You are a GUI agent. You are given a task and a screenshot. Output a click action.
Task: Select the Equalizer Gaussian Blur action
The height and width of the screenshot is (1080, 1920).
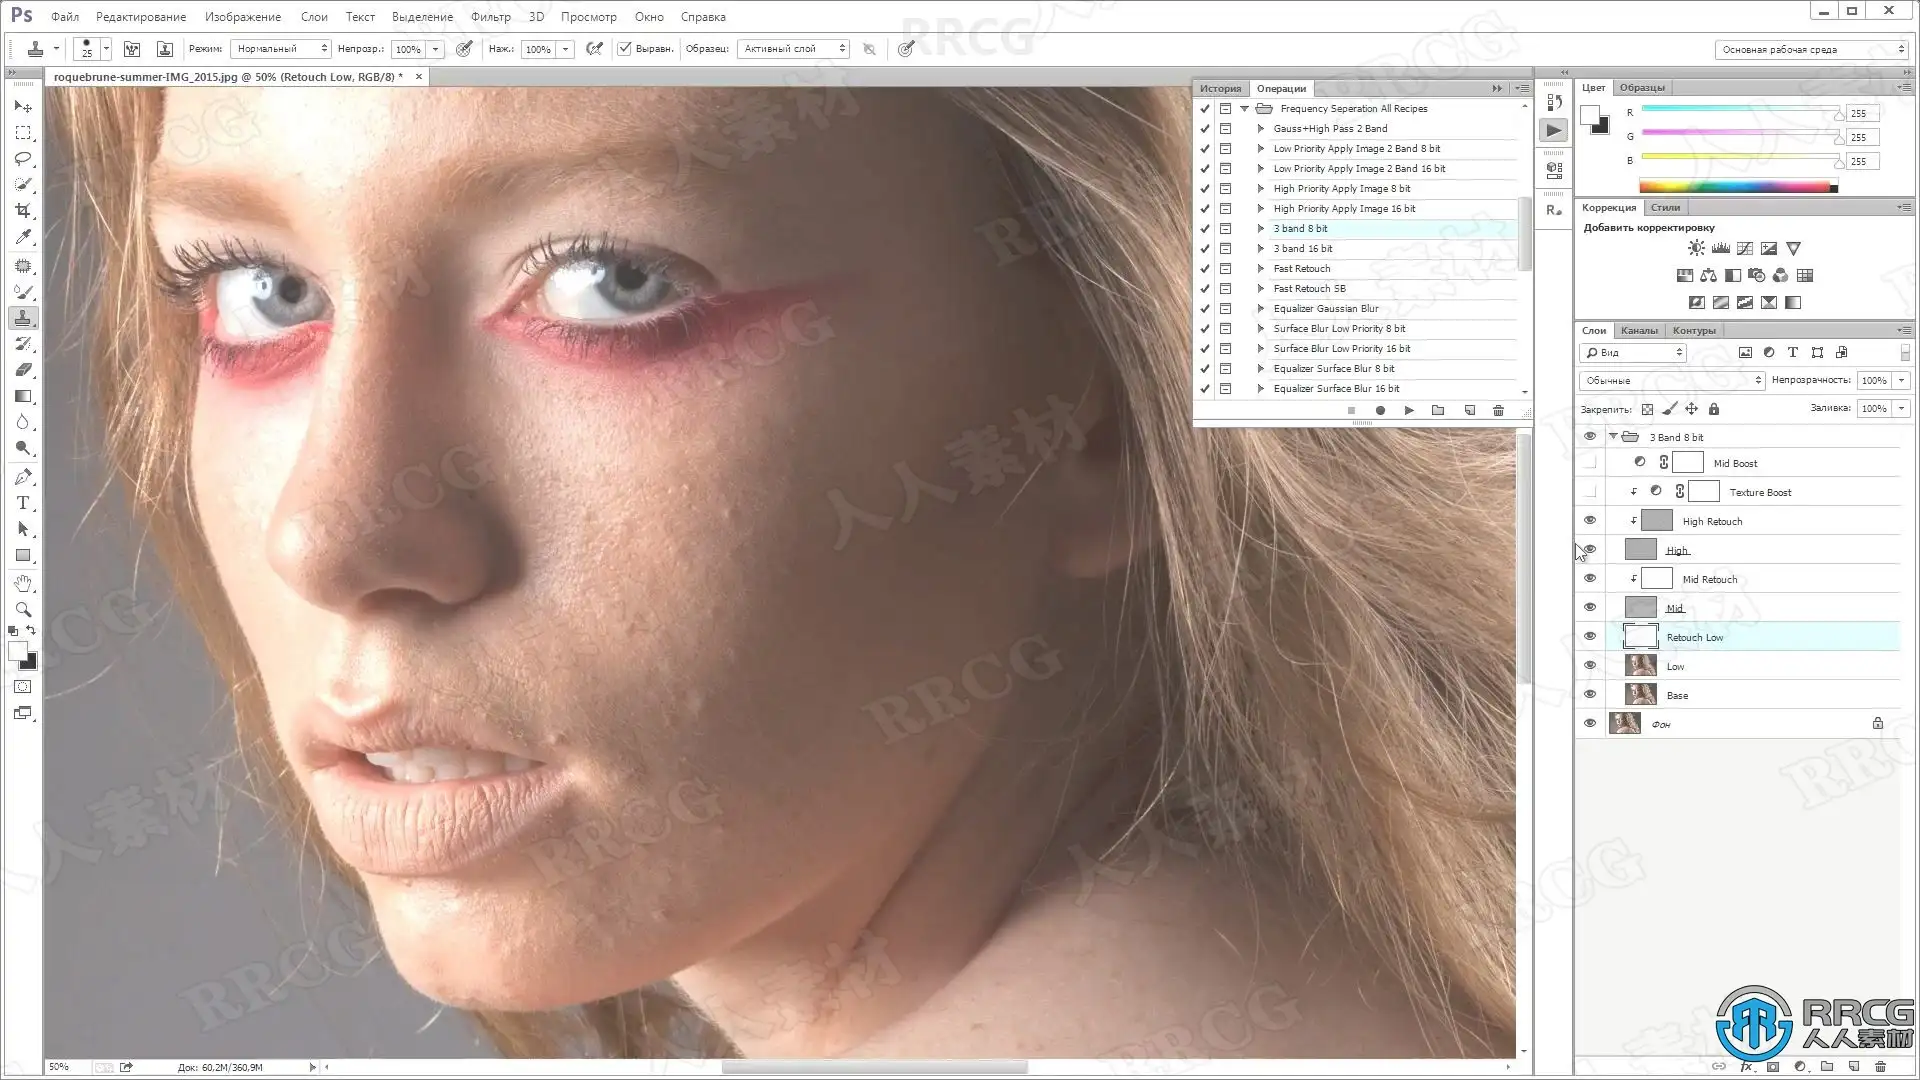pos(1325,309)
